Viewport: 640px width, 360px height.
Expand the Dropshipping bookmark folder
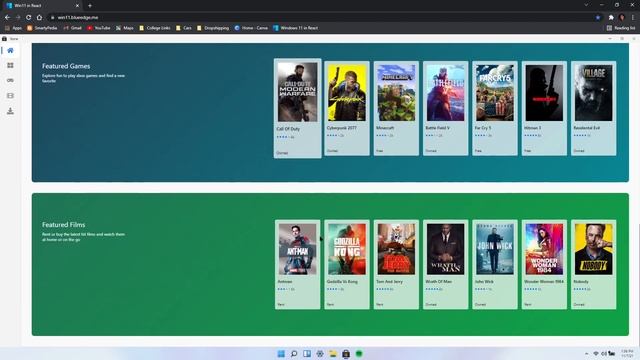(x=213, y=28)
